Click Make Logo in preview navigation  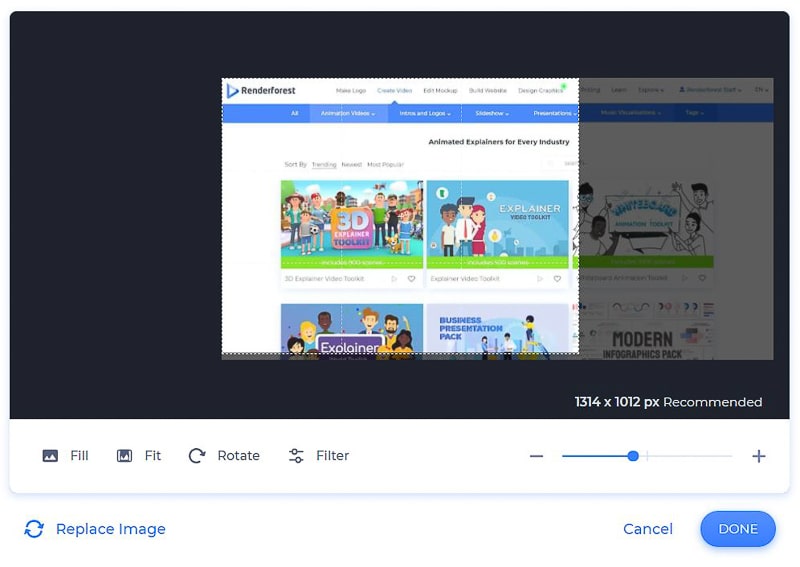(351, 91)
